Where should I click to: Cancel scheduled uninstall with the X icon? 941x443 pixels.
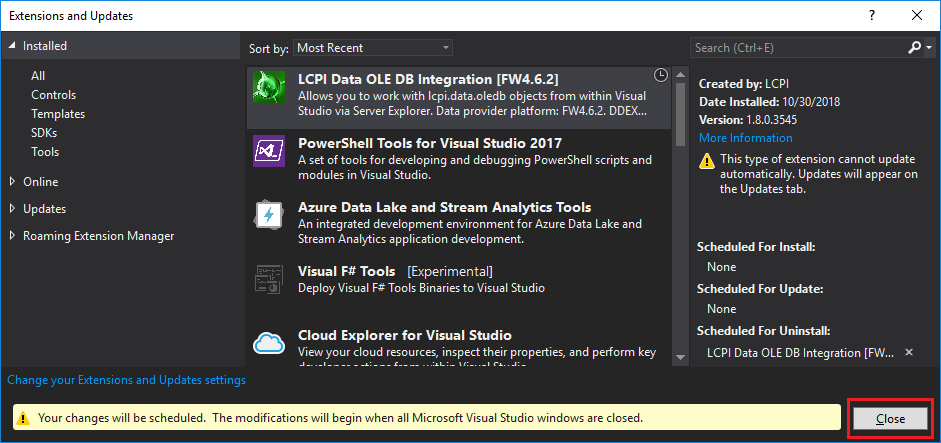click(x=909, y=352)
